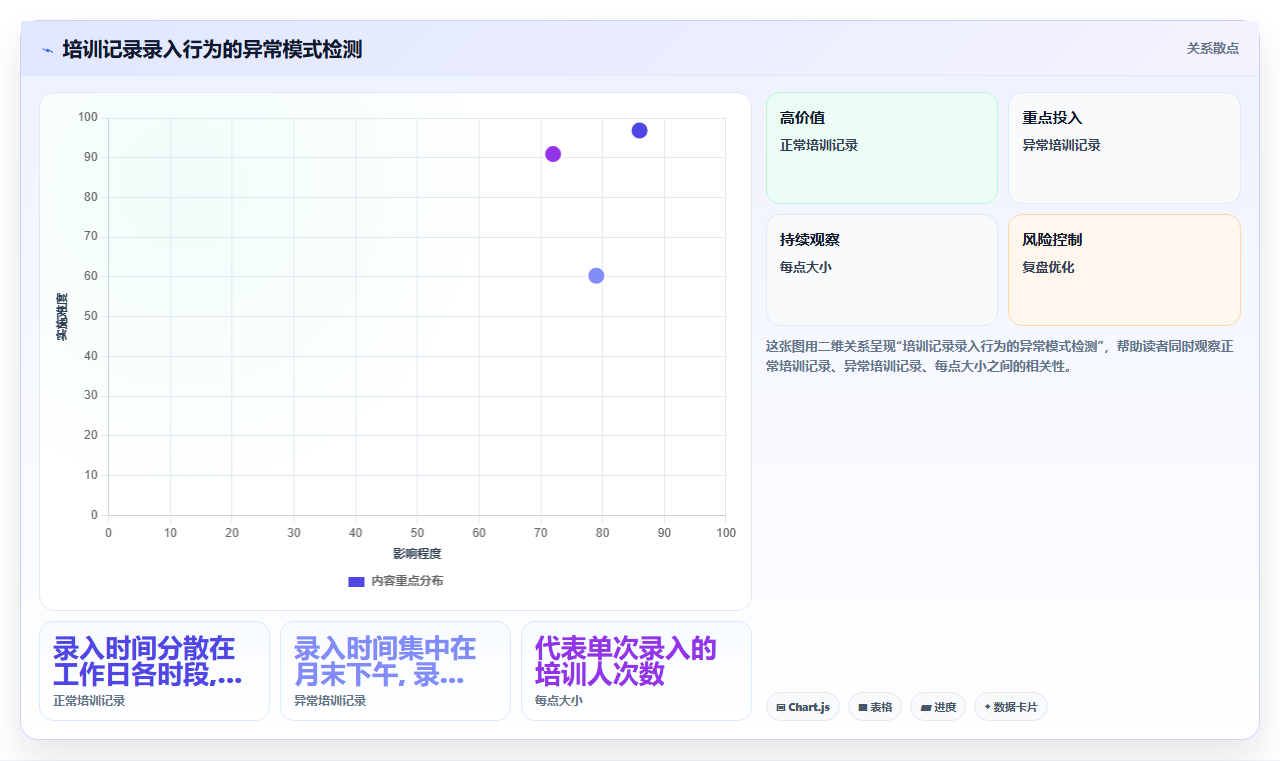Click the 录入时间分散在工作日各时段 data card
The image size is (1280, 761).
coord(154,671)
